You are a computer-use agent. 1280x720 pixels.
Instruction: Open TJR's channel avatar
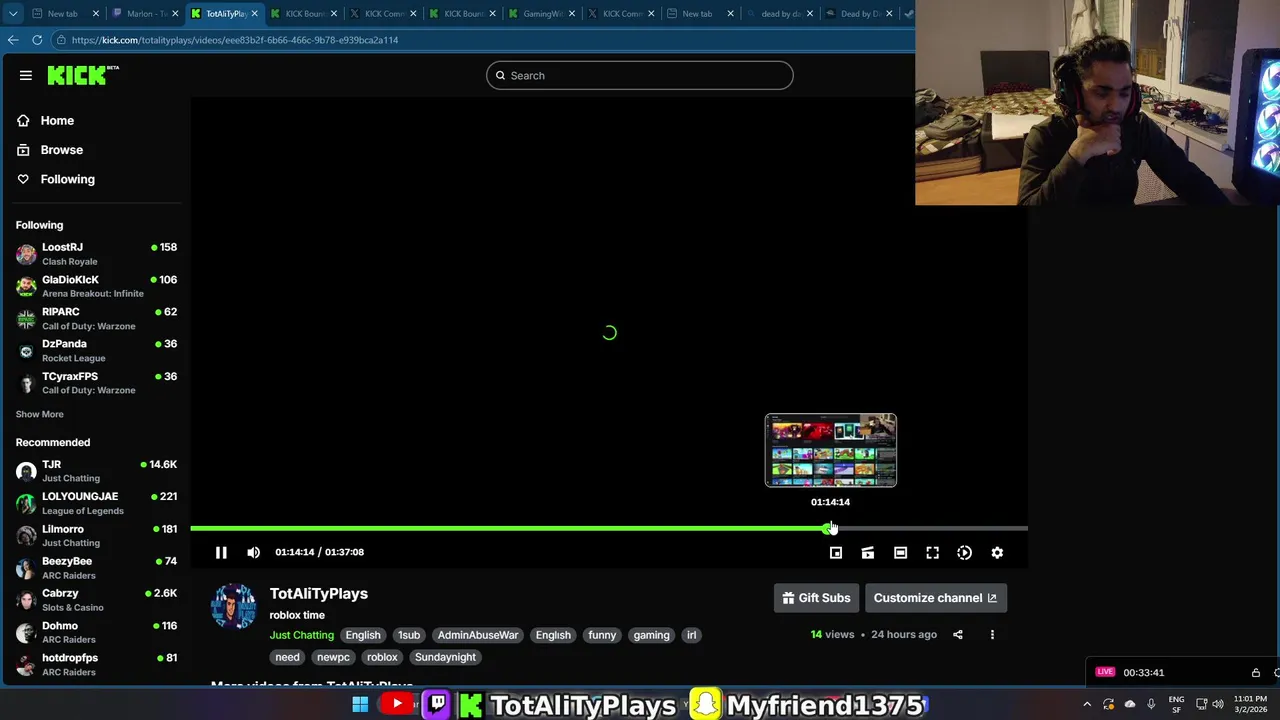(x=26, y=471)
